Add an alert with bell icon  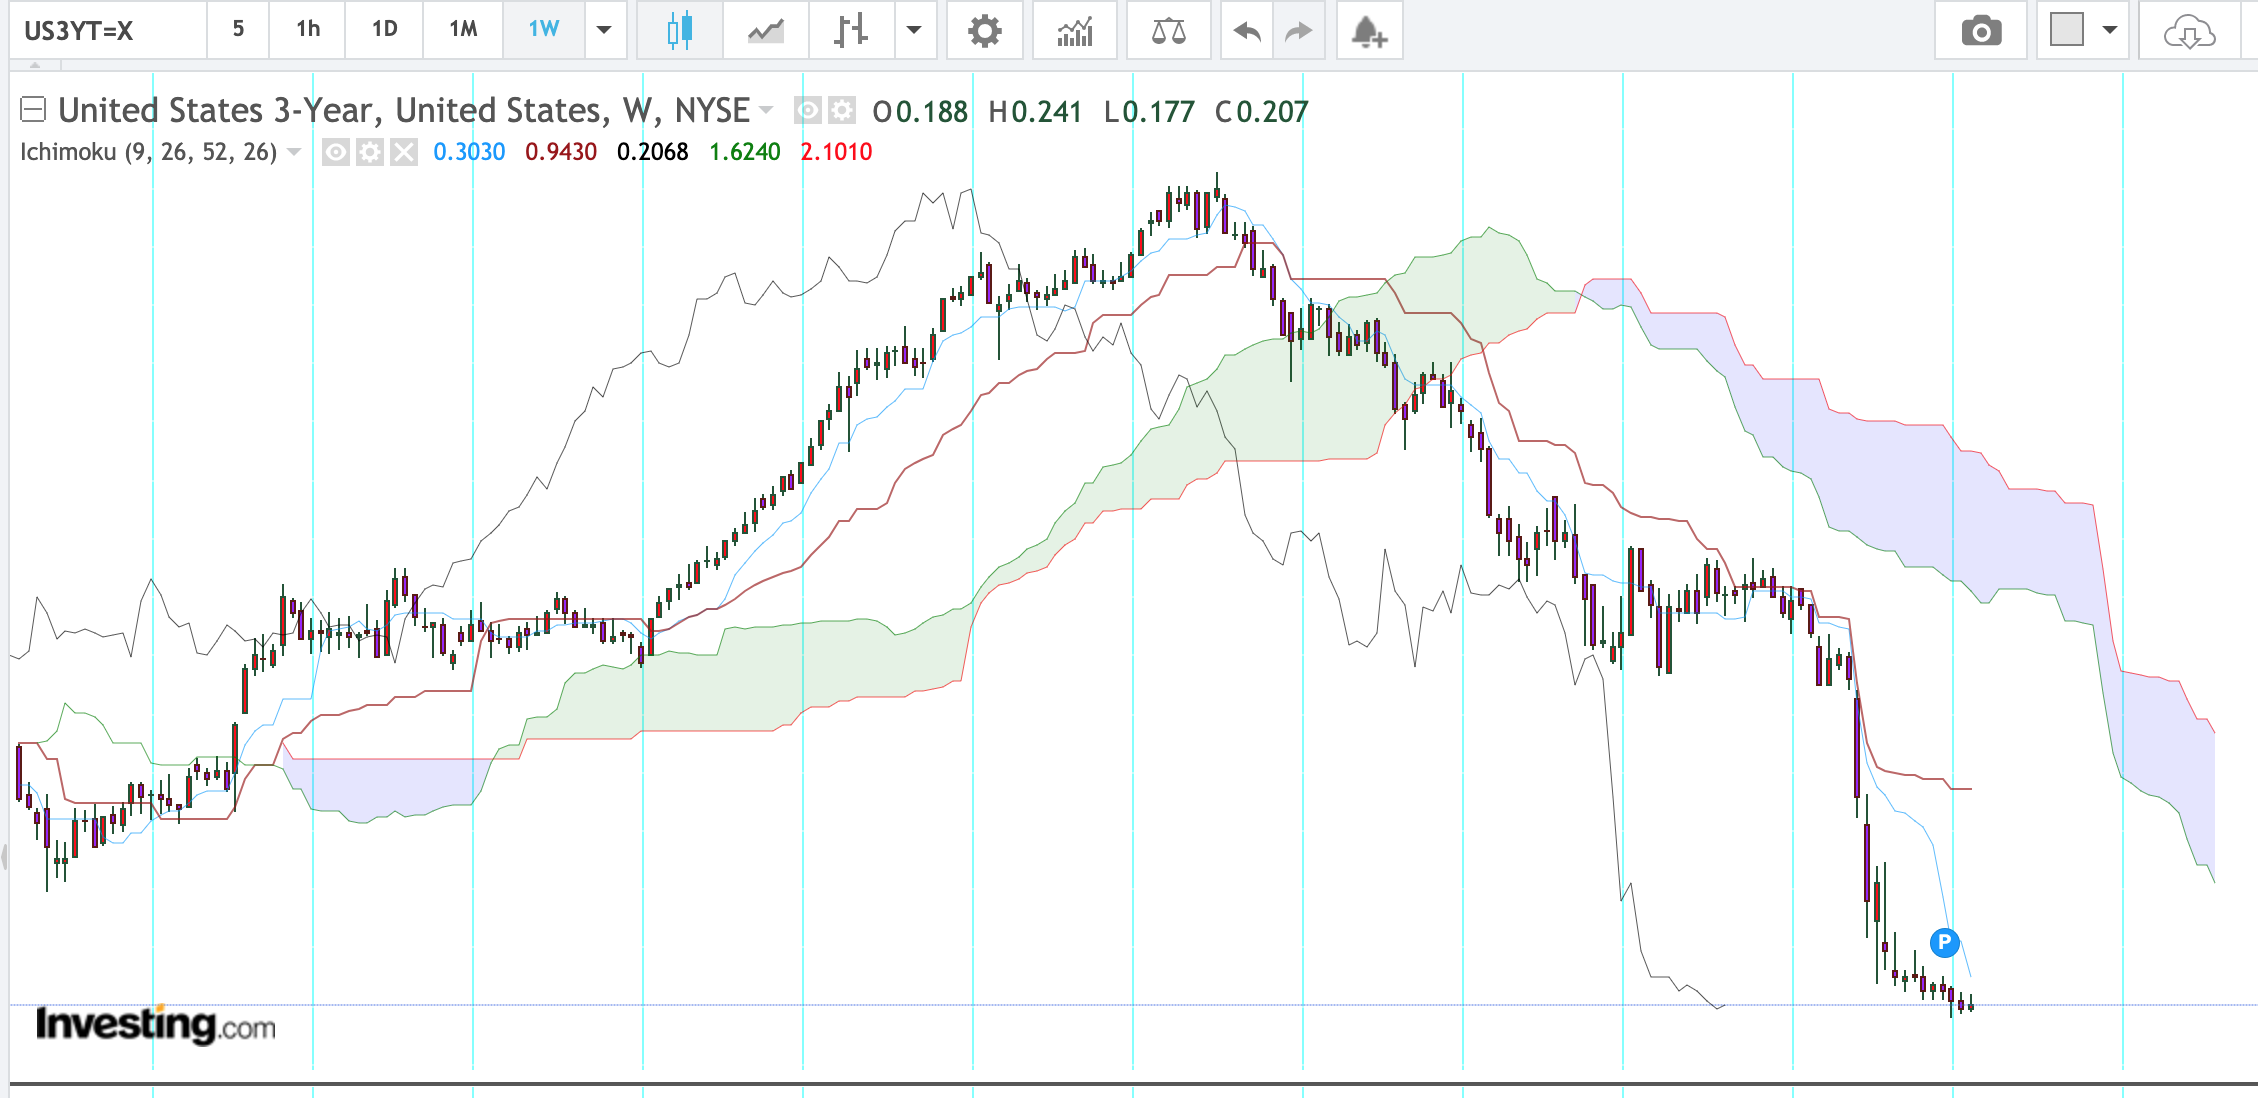tap(1369, 31)
